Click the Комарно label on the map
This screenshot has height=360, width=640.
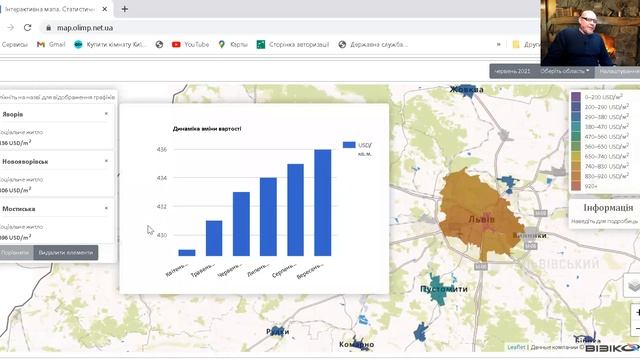point(356,344)
